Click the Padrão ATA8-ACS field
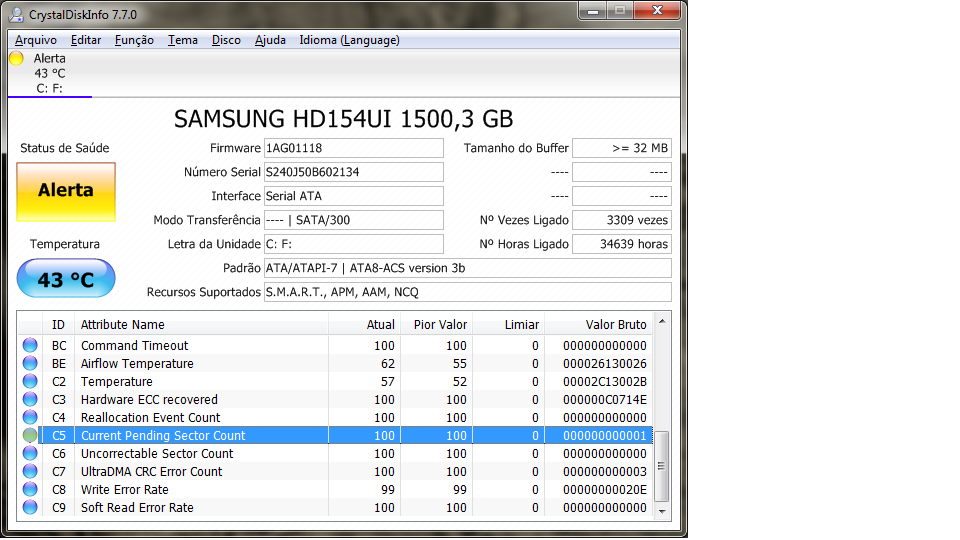Image resolution: width=960 pixels, height=540 pixels. pyautogui.click(x=468, y=268)
